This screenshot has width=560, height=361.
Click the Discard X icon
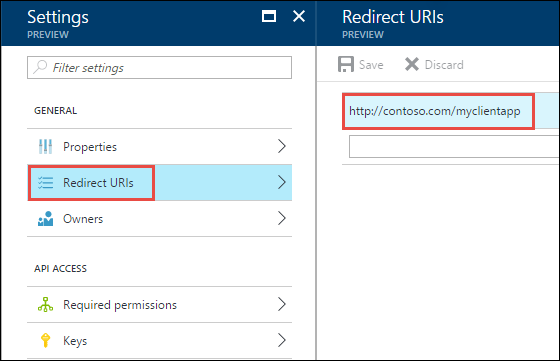point(412,64)
